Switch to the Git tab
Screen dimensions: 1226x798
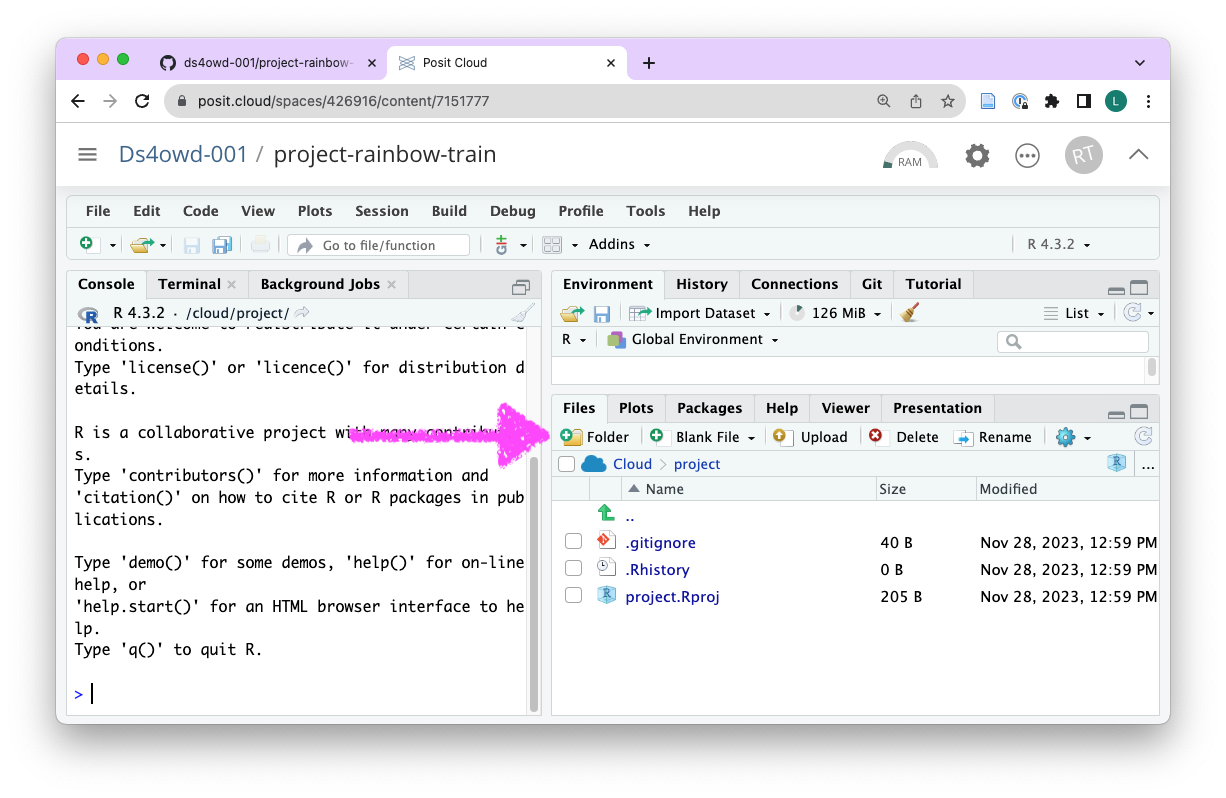pos(872,284)
